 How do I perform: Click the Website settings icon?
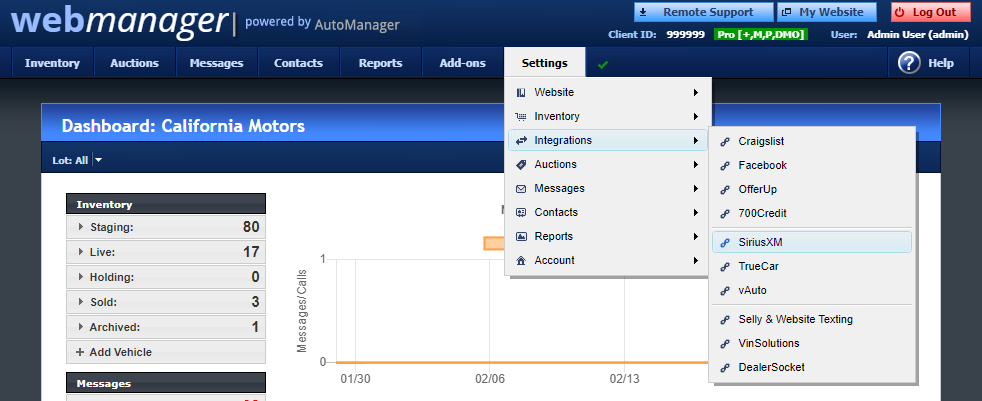[x=521, y=93]
